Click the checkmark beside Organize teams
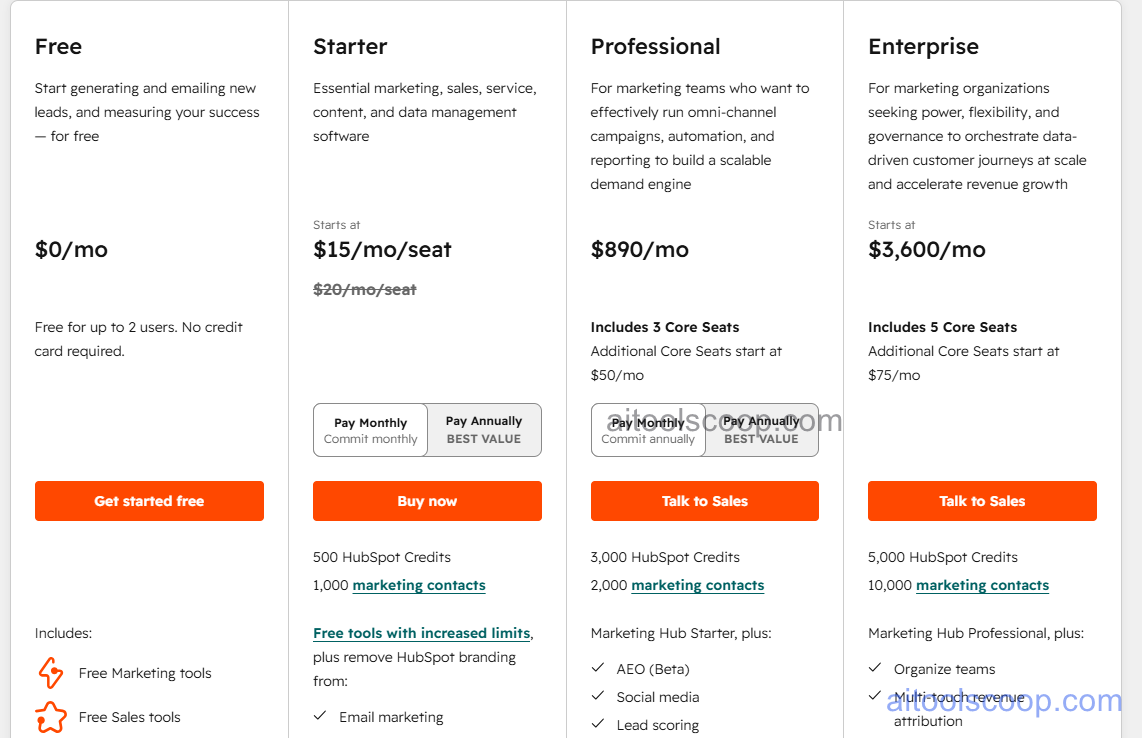Viewport: 1142px width, 738px height. click(x=875, y=668)
